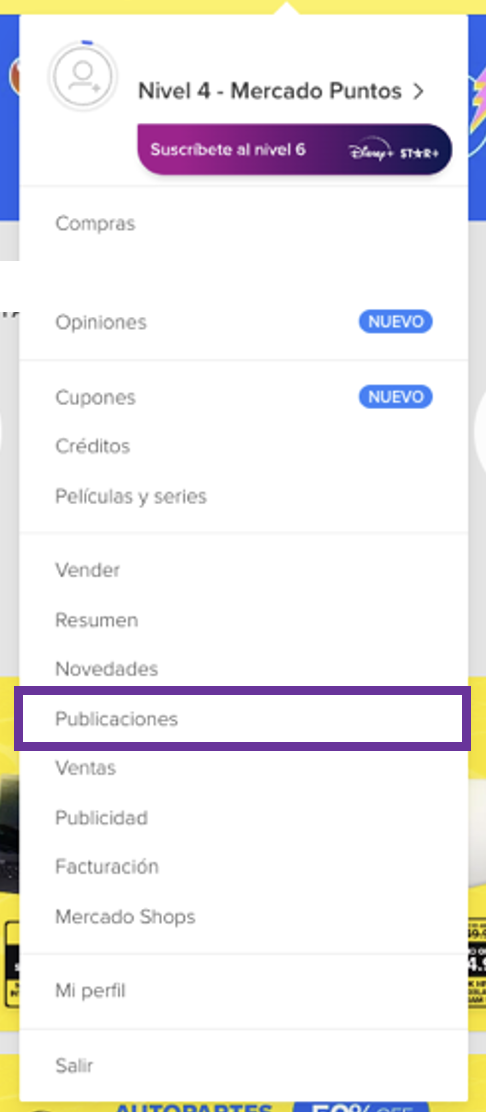This screenshot has height=1112, width=486.
Task: Click the user profile avatar icon
Action: pos(82,75)
